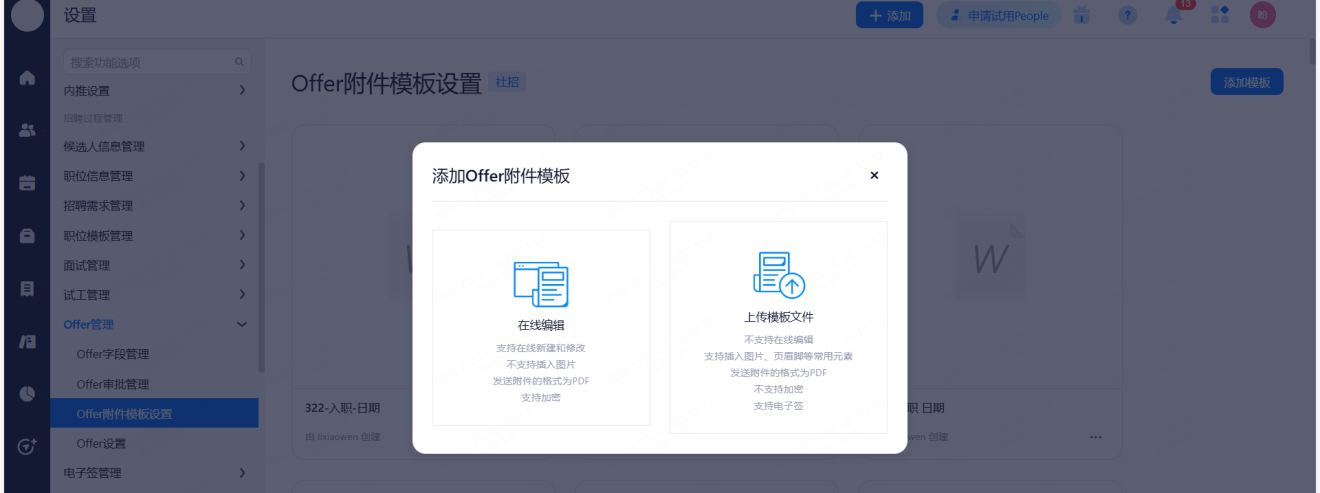The height and width of the screenshot is (493, 1320).
Task: Open the pink user avatar menu
Action: coord(1262,15)
